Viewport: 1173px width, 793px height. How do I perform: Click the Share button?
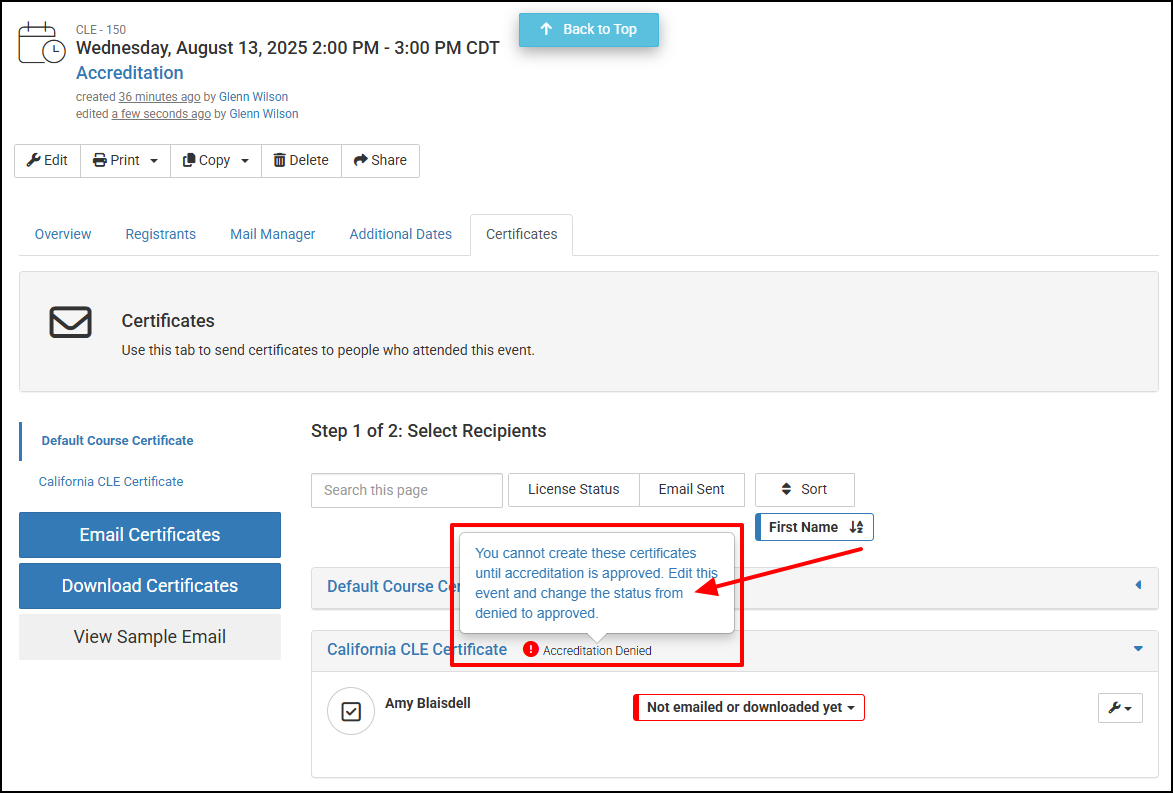click(x=380, y=160)
